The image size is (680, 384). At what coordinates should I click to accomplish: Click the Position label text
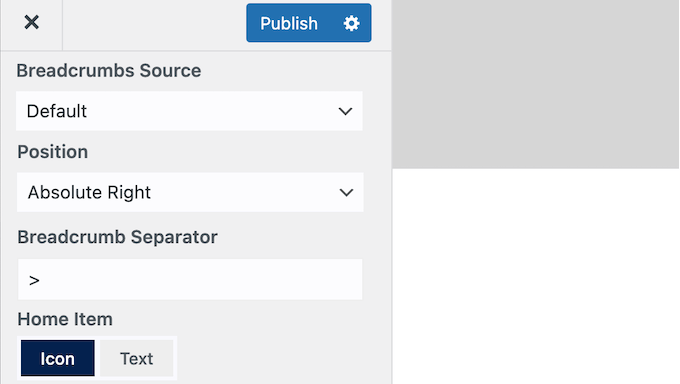pos(52,152)
